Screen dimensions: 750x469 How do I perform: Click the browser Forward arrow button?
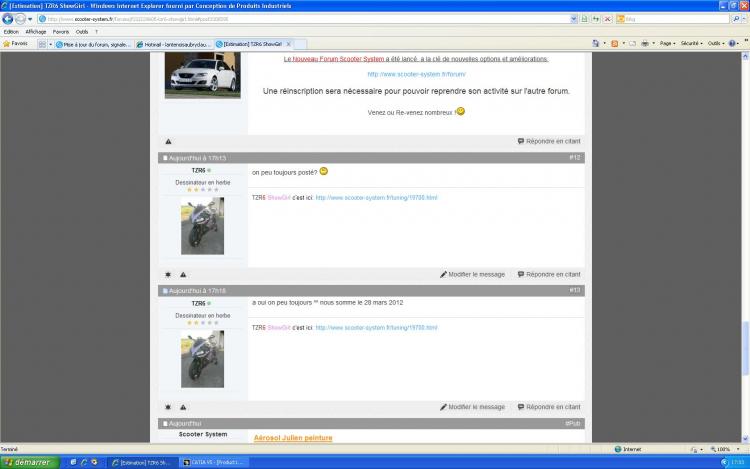click(20, 19)
